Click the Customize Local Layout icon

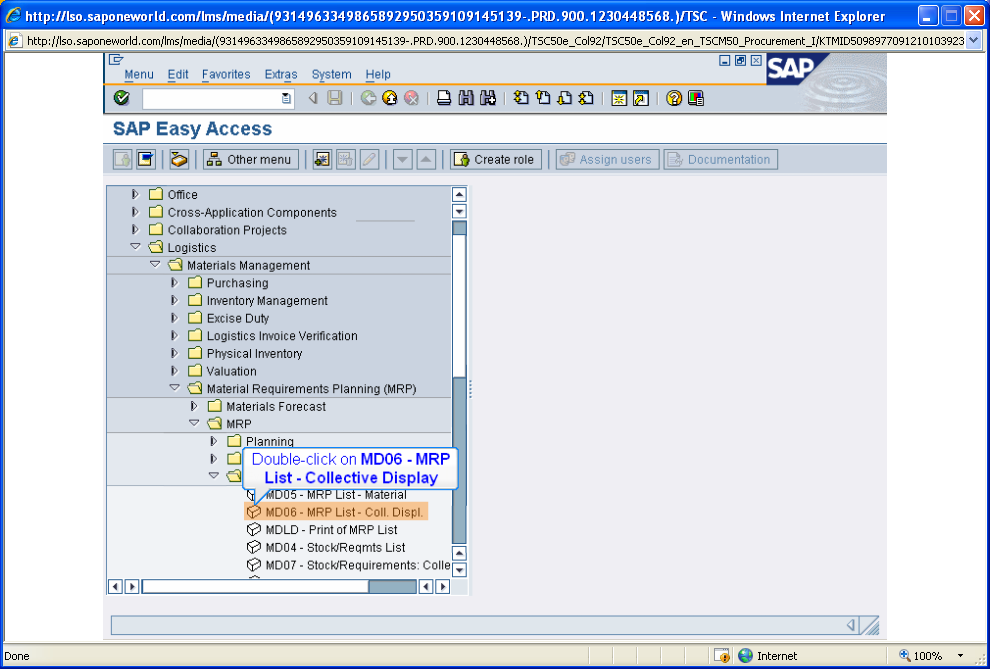pyautogui.click(x=696, y=98)
